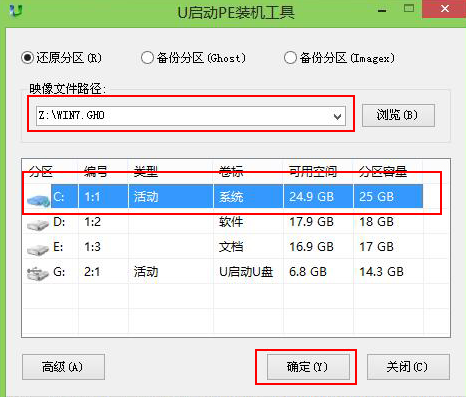This screenshot has height=397, width=466.
Task: Click the 6.8 GB free space cell
Action: pyautogui.click(x=308, y=272)
